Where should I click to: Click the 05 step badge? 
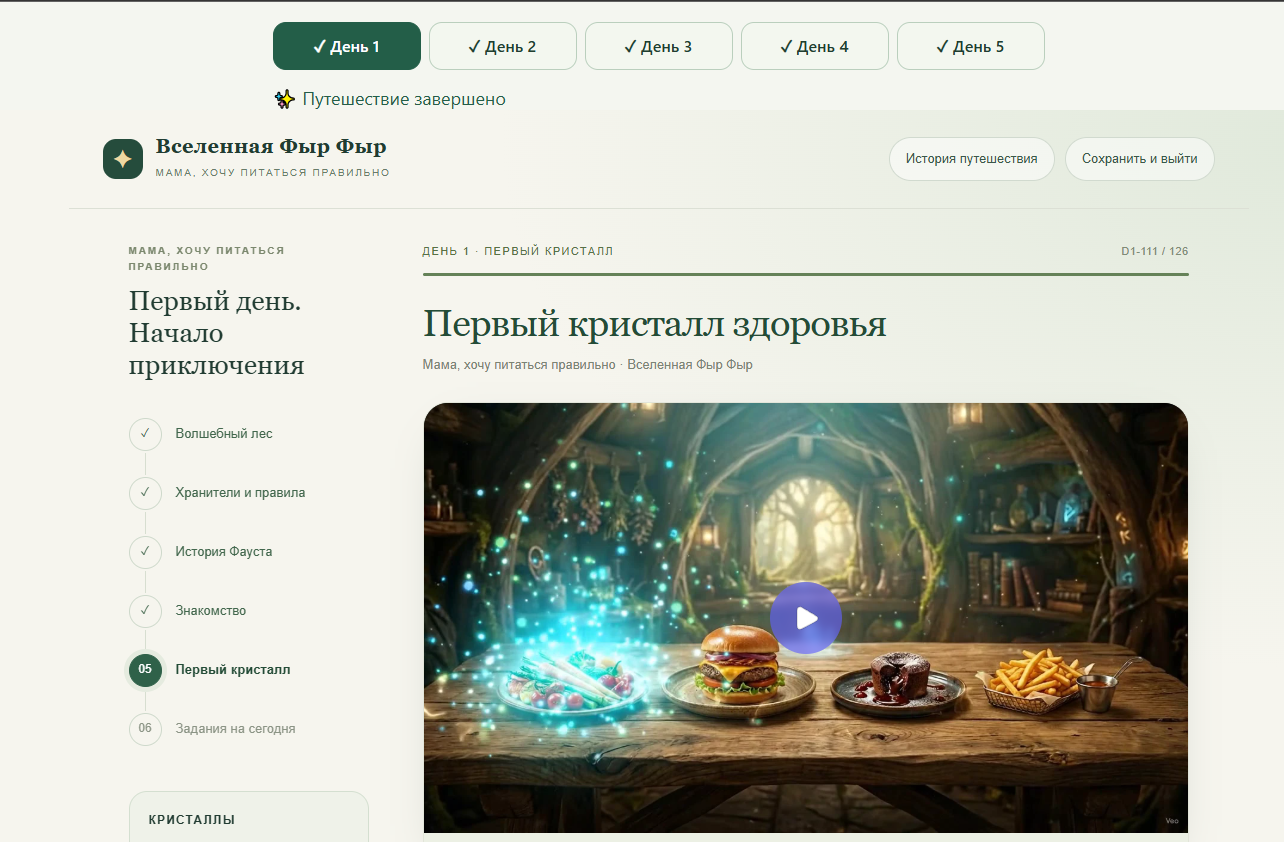coord(145,670)
